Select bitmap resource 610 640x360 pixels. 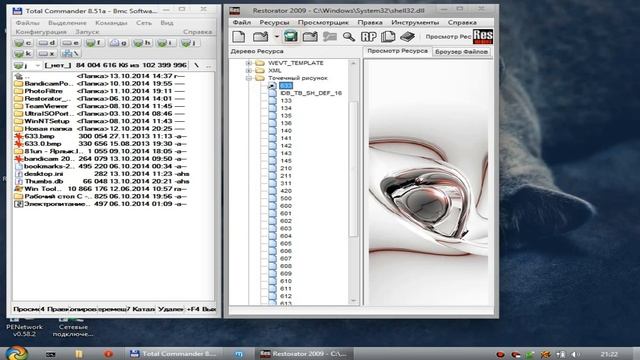[x=286, y=281]
